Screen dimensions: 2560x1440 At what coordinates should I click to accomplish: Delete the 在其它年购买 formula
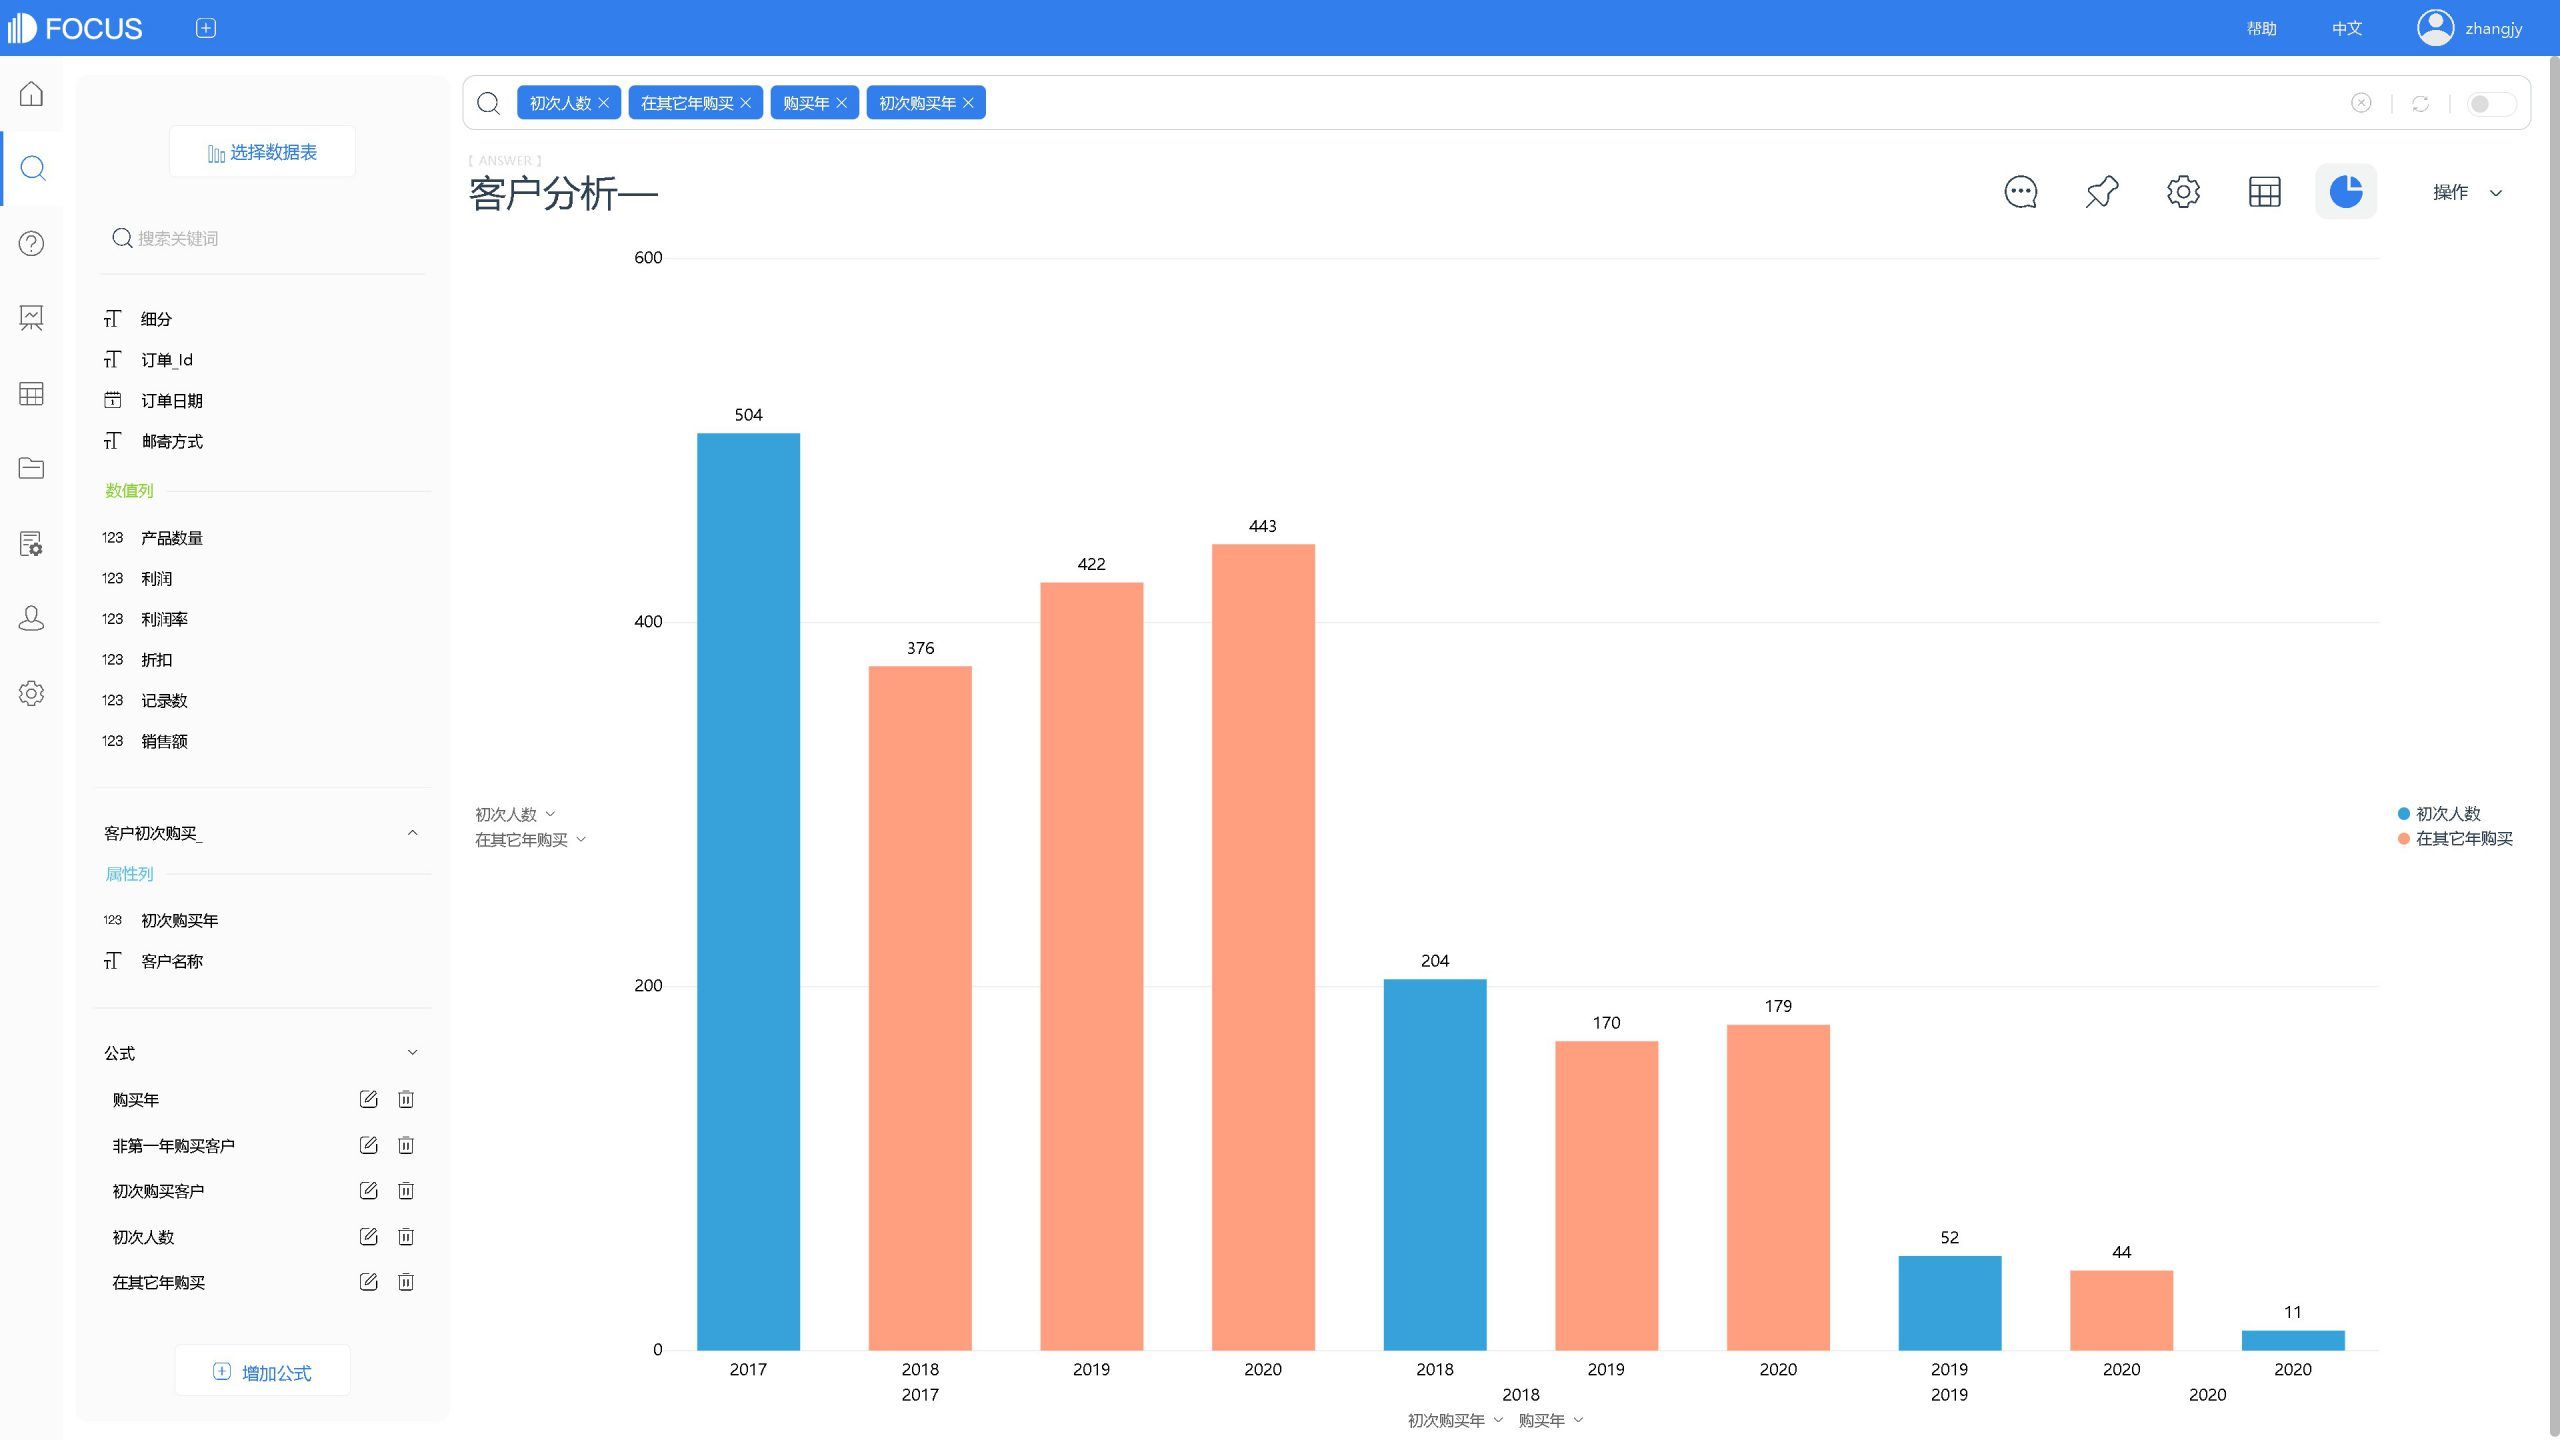point(406,1282)
